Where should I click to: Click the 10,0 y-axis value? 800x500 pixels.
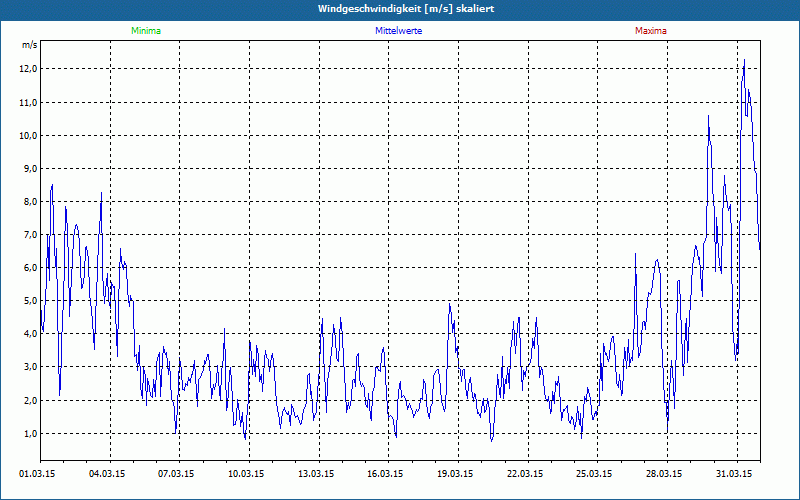click(30, 135)
